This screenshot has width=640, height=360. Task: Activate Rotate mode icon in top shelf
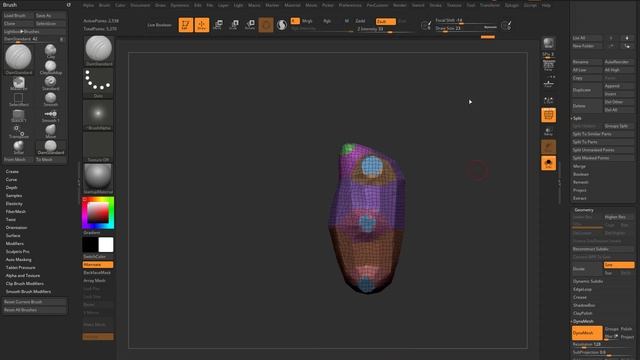(x=250, y=25)
